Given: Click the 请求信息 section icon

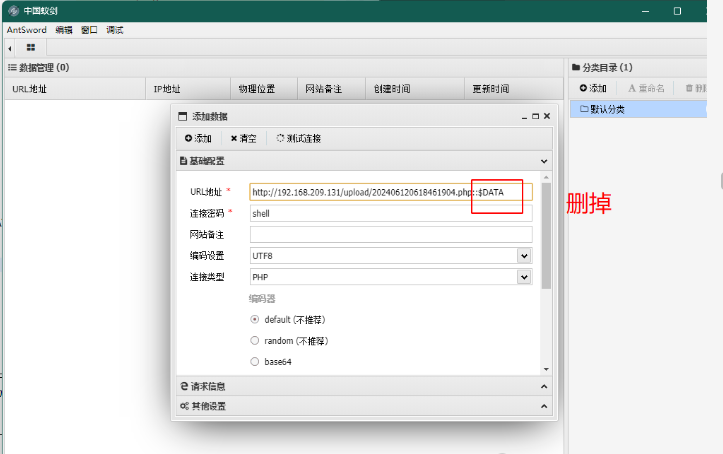Looking at the screenshot, I should pos(184,386).
